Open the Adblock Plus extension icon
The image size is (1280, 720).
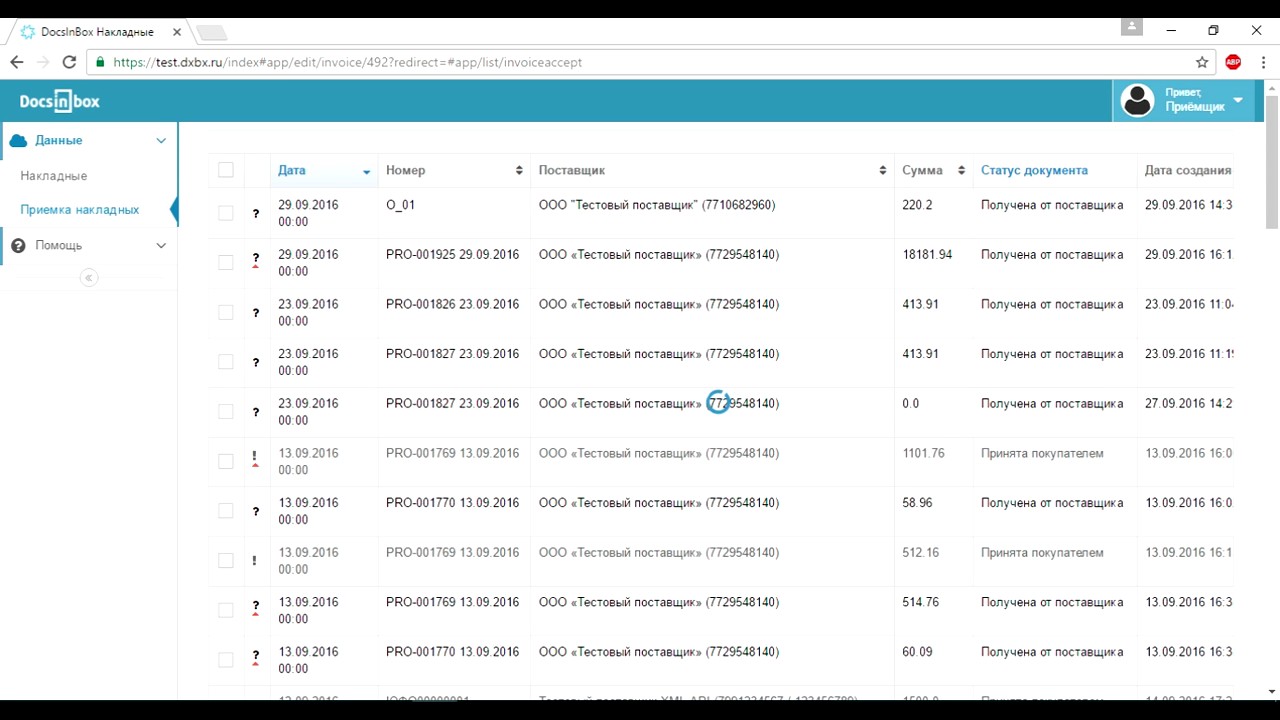pyautogui.click(x=1233, y=62)
